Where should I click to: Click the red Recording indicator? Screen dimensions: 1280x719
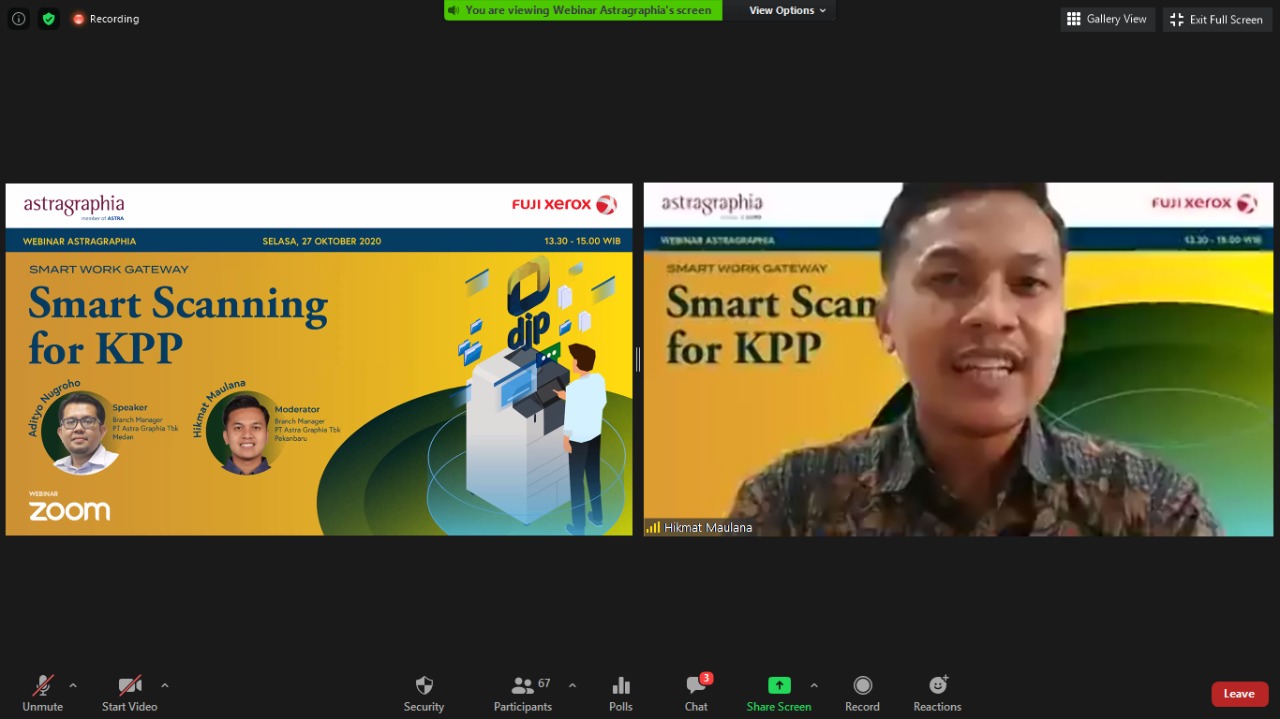[x=105, y=19]
